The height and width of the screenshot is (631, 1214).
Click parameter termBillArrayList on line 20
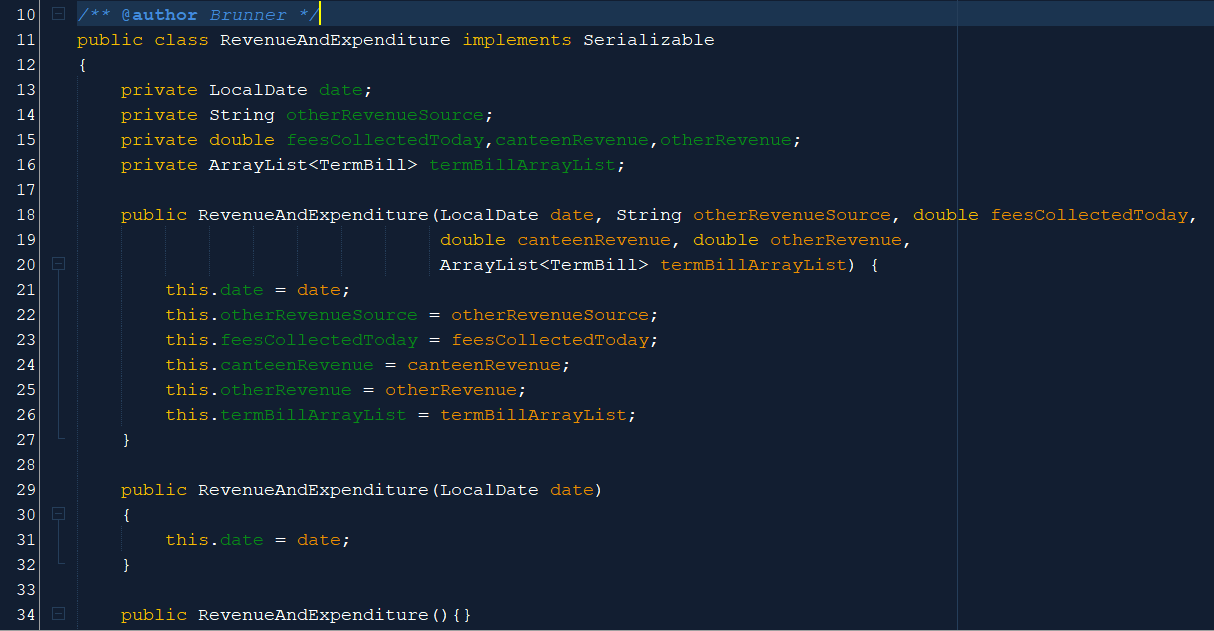tap(754, 265)
